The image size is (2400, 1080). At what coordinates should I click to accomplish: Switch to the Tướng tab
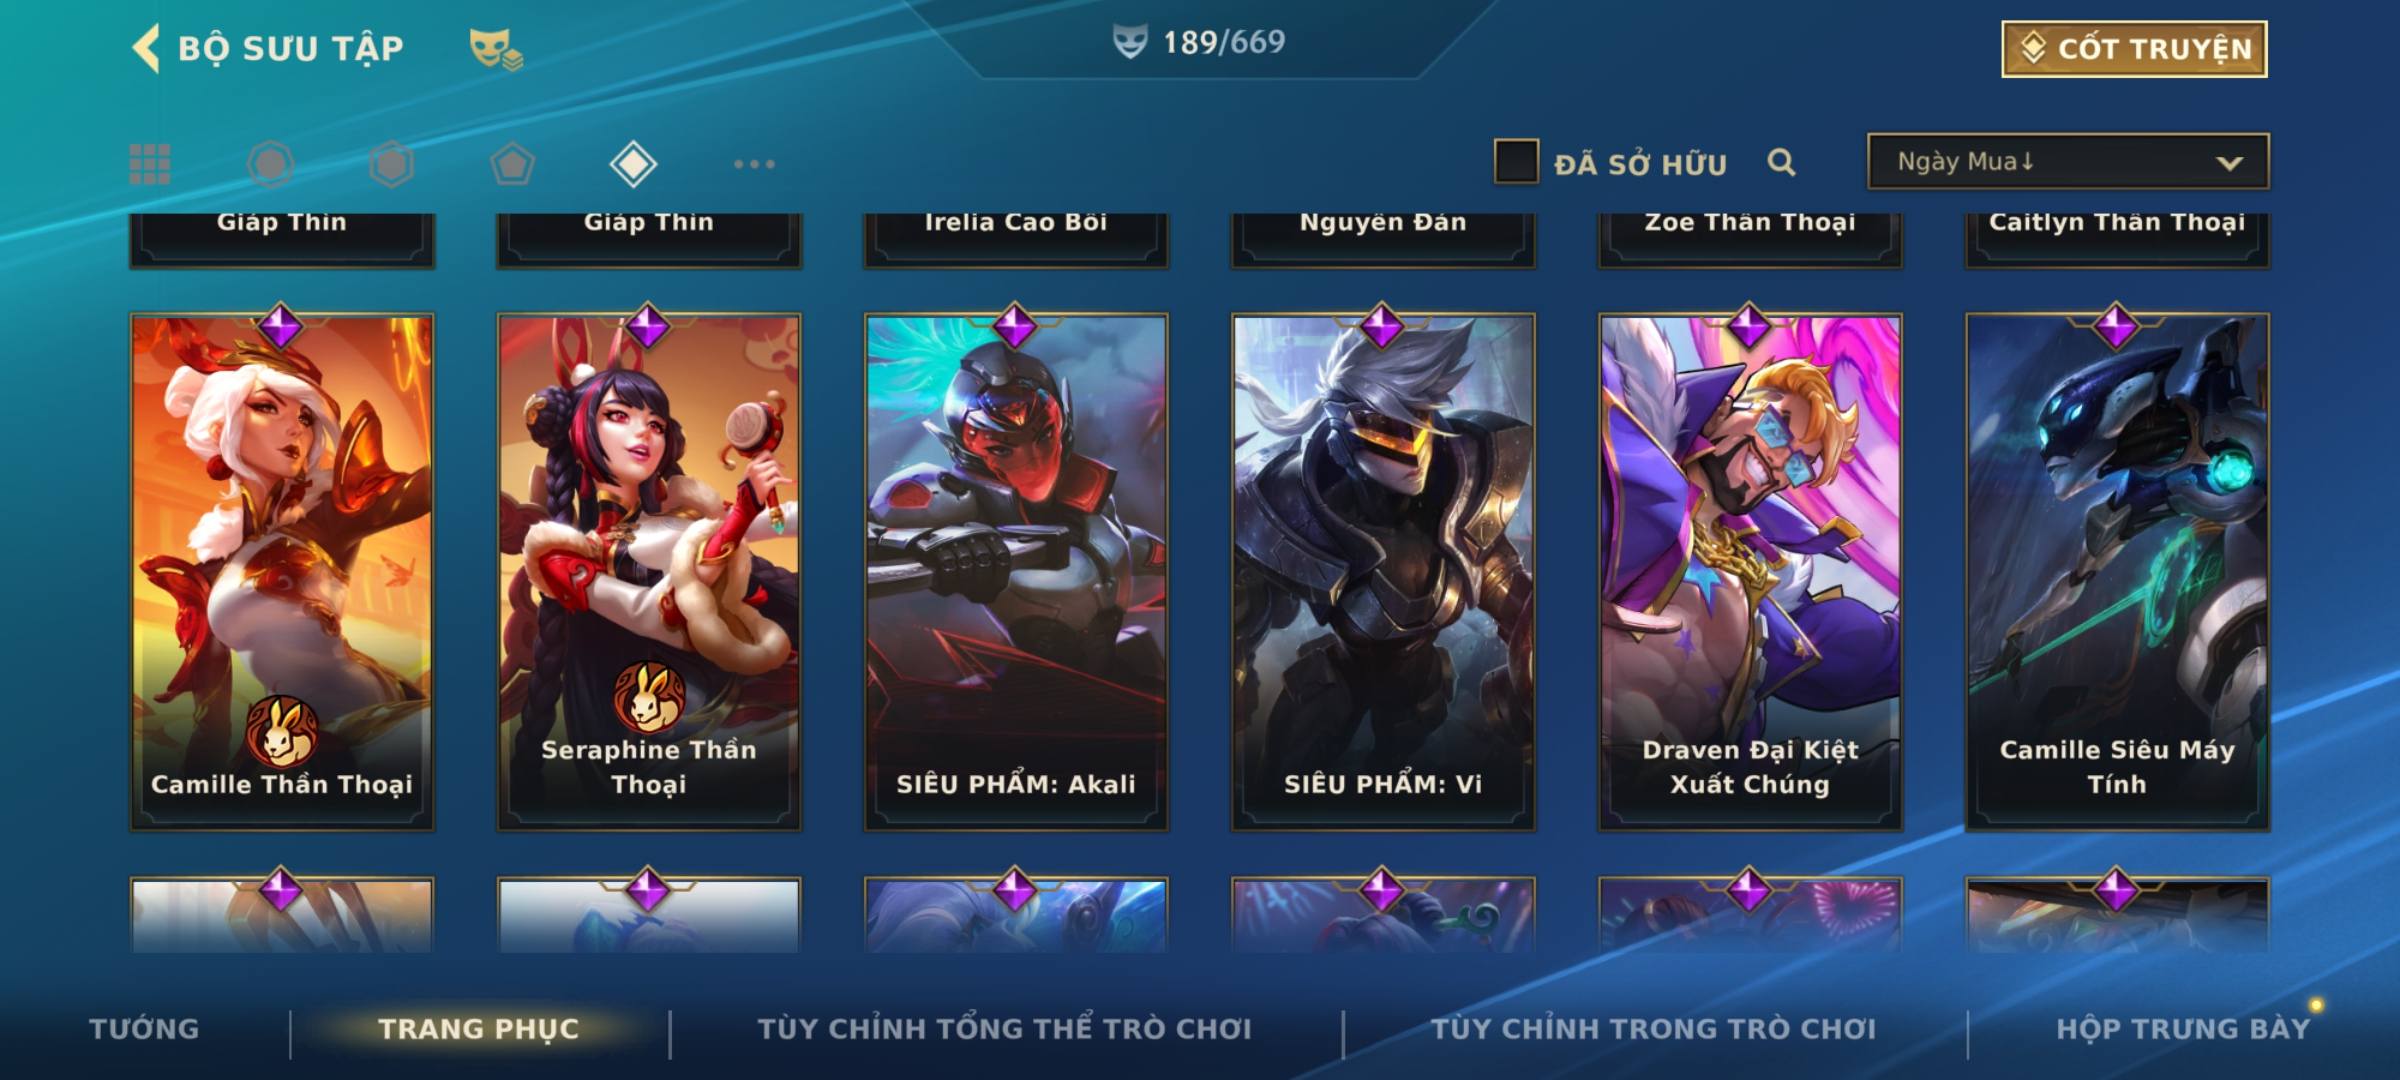(x=144, y=1029)
